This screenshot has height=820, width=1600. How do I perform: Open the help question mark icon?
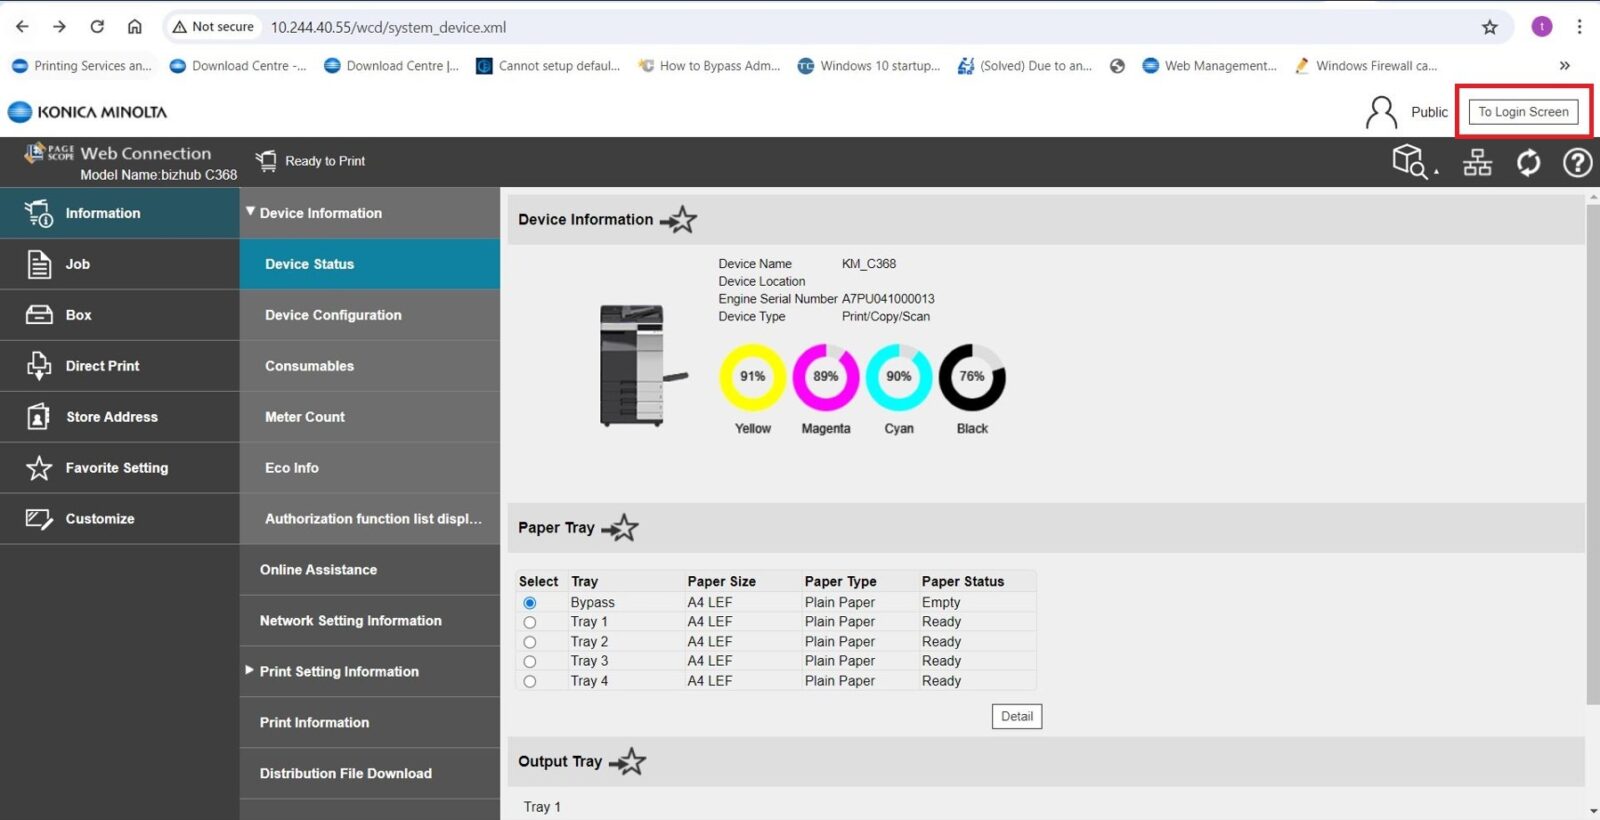pos(1577,162)
